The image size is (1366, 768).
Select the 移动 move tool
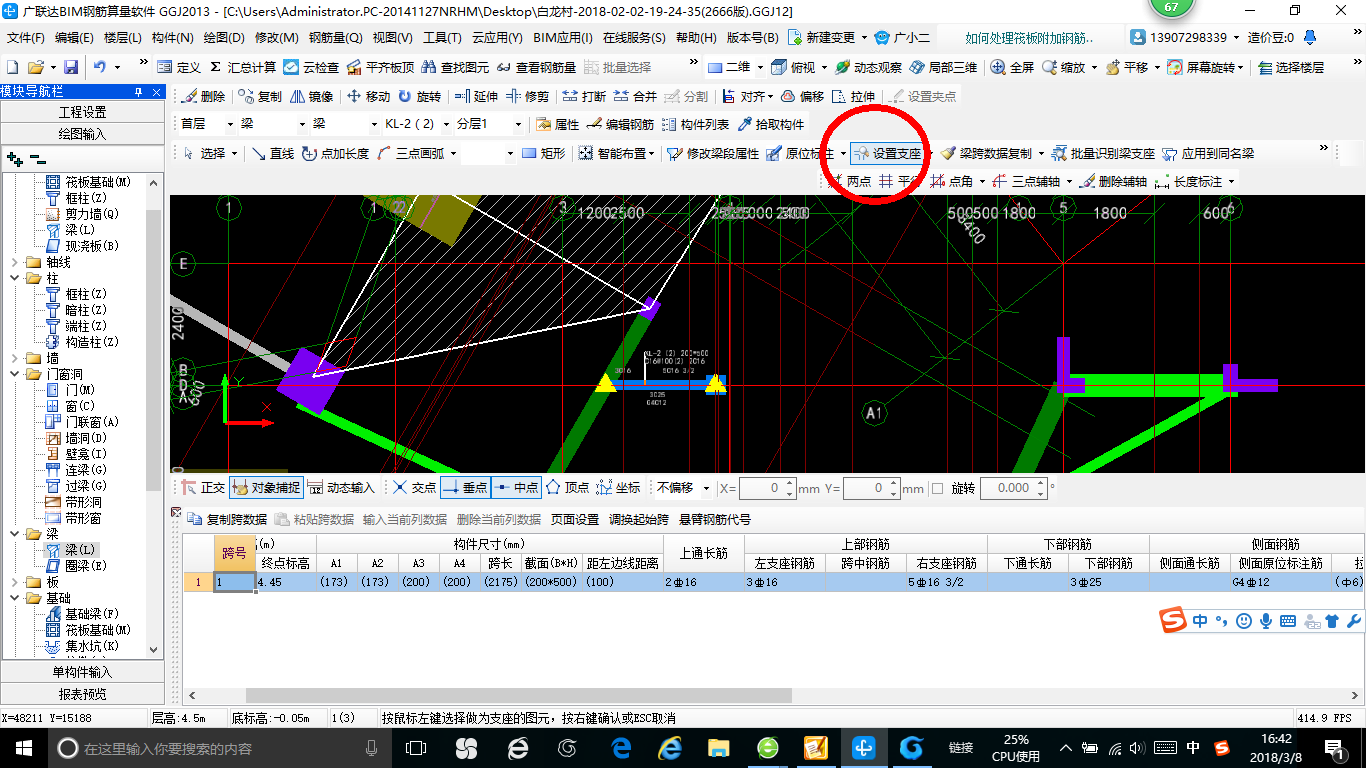[368, 97]
